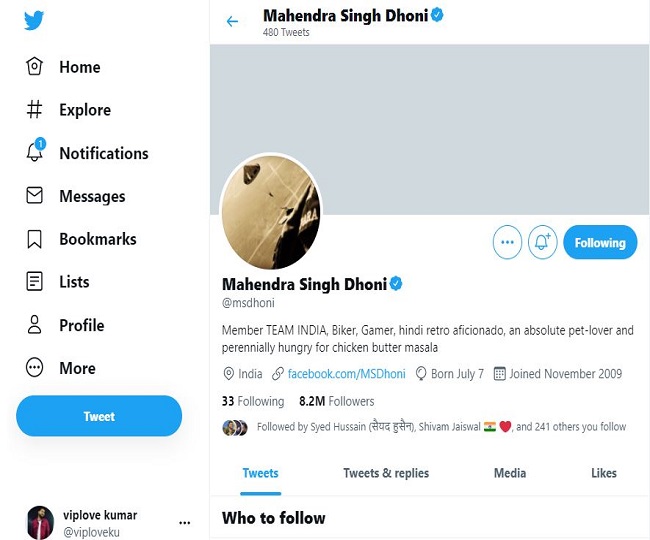Switch to the Media tab

tap(509, 473)
